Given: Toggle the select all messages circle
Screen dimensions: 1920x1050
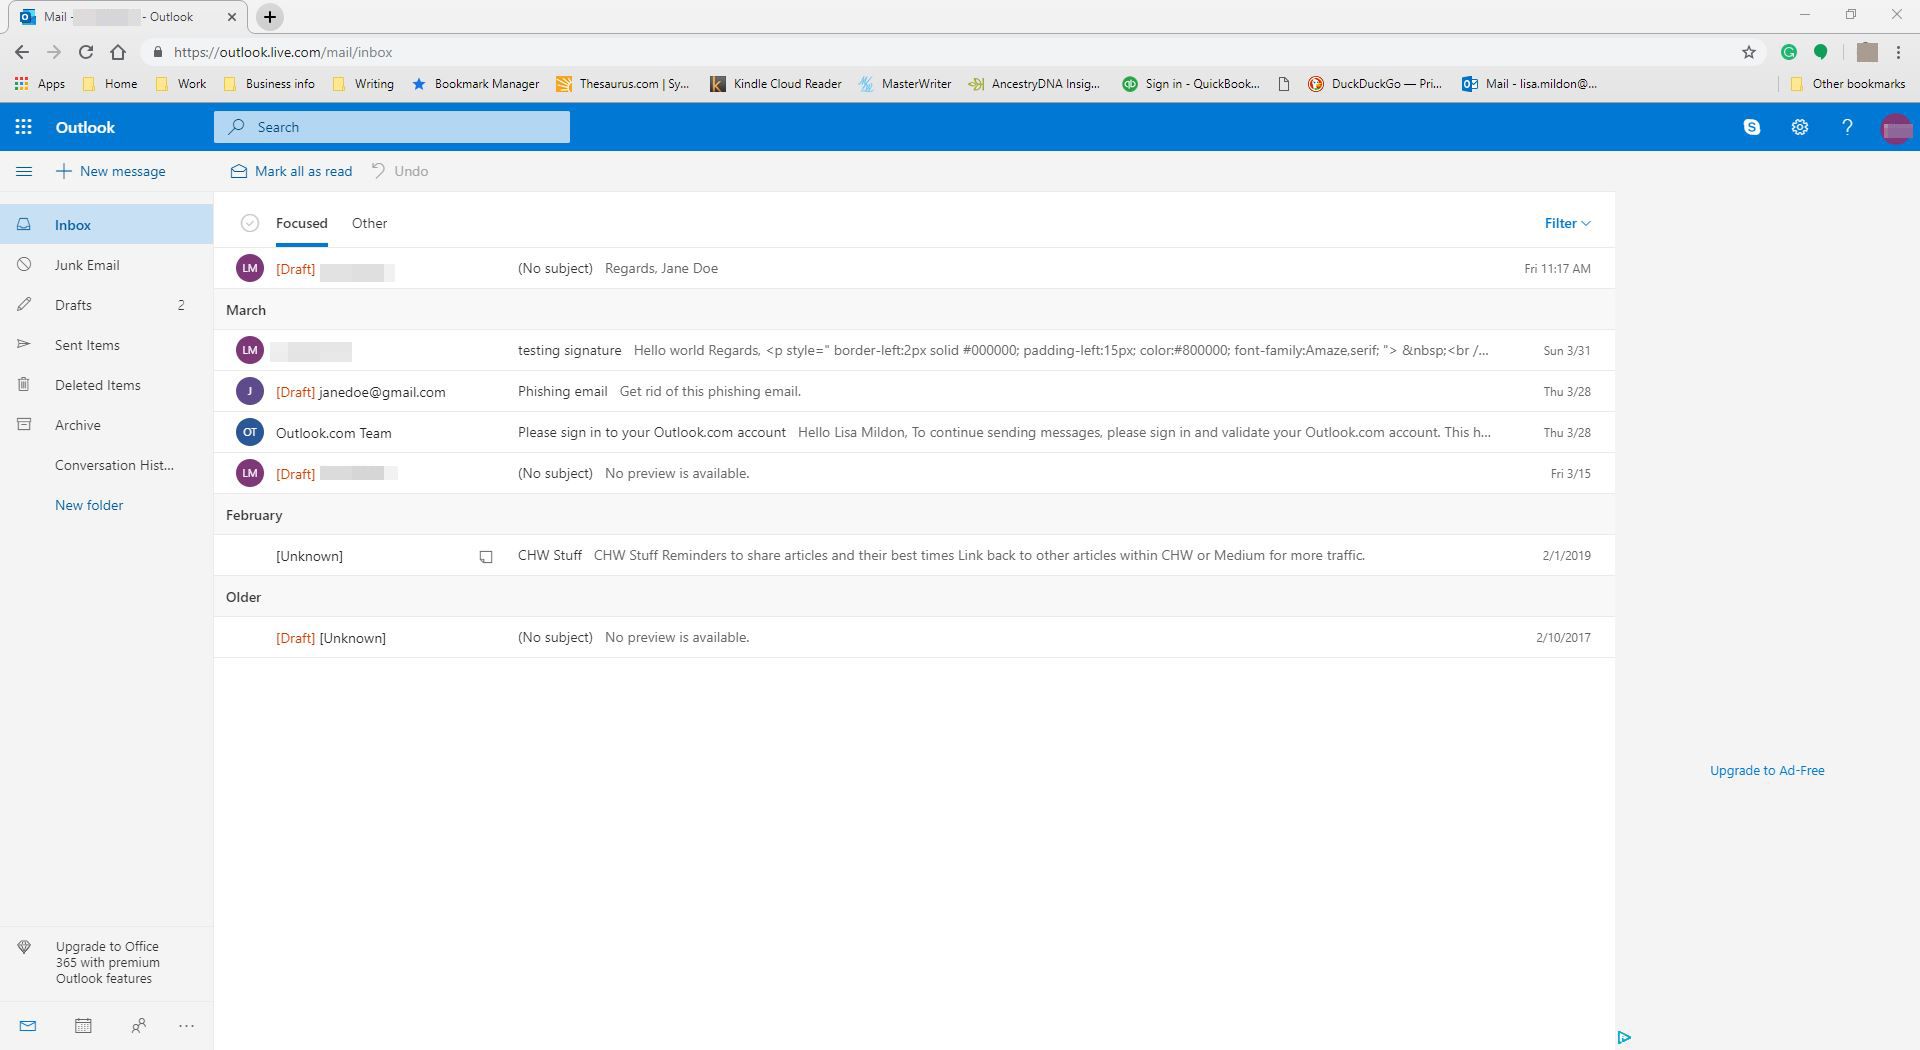Looking at the screenshot, I should 249,223.
